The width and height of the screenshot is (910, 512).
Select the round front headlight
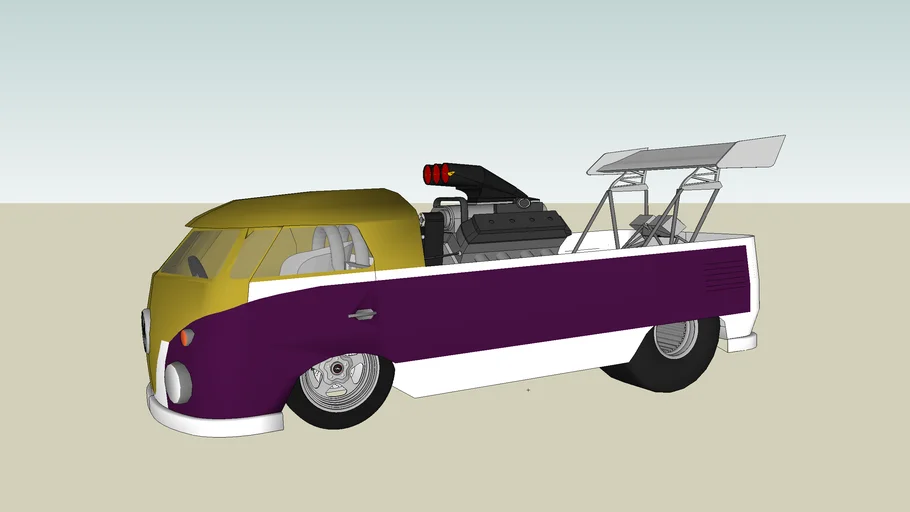178,382
